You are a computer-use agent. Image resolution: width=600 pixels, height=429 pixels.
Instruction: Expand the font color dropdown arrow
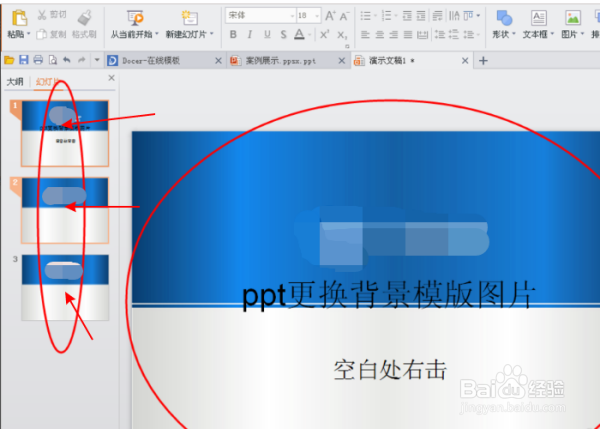click(x=309, y=35)
